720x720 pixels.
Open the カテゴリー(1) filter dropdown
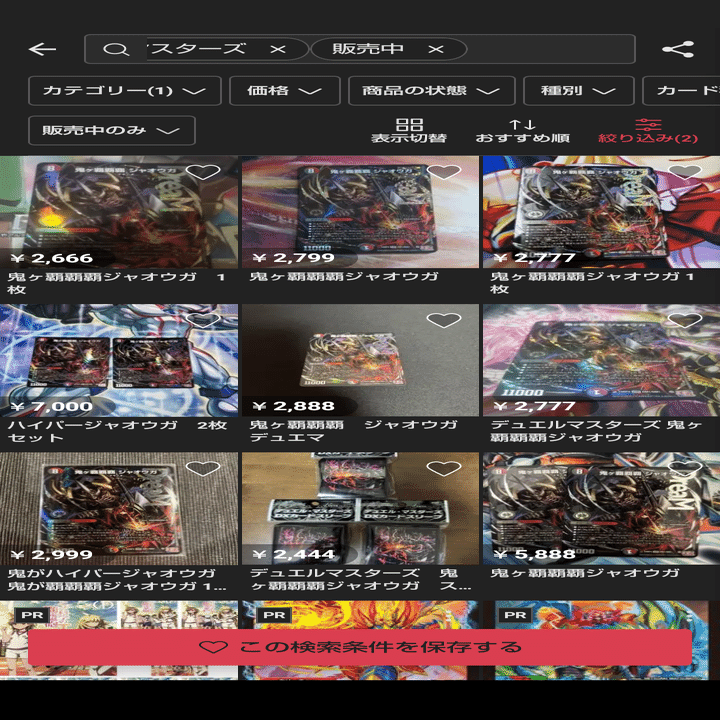124,91
